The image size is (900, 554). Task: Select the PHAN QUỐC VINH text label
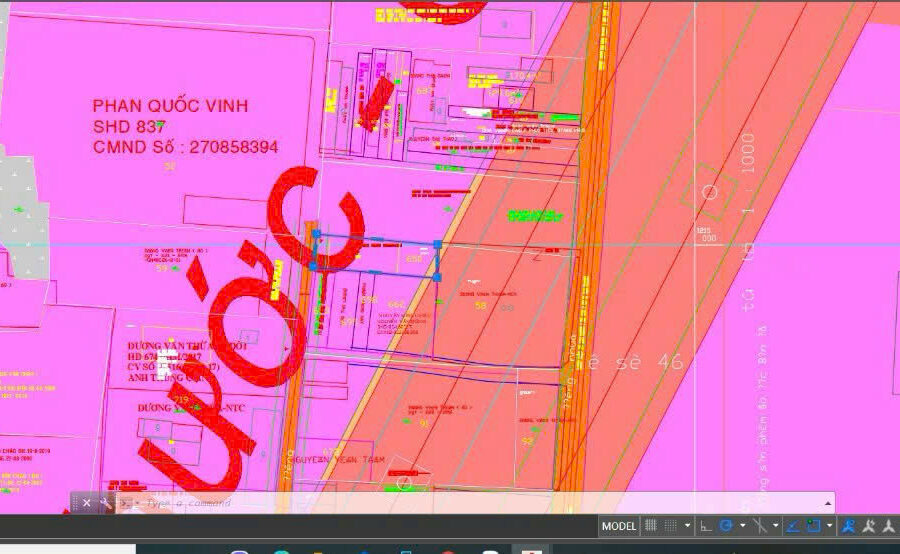(170, 106)
